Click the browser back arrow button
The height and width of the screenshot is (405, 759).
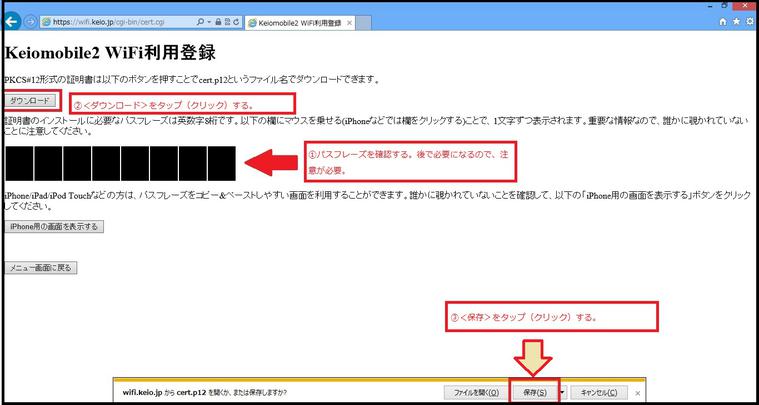coord(12,20)
